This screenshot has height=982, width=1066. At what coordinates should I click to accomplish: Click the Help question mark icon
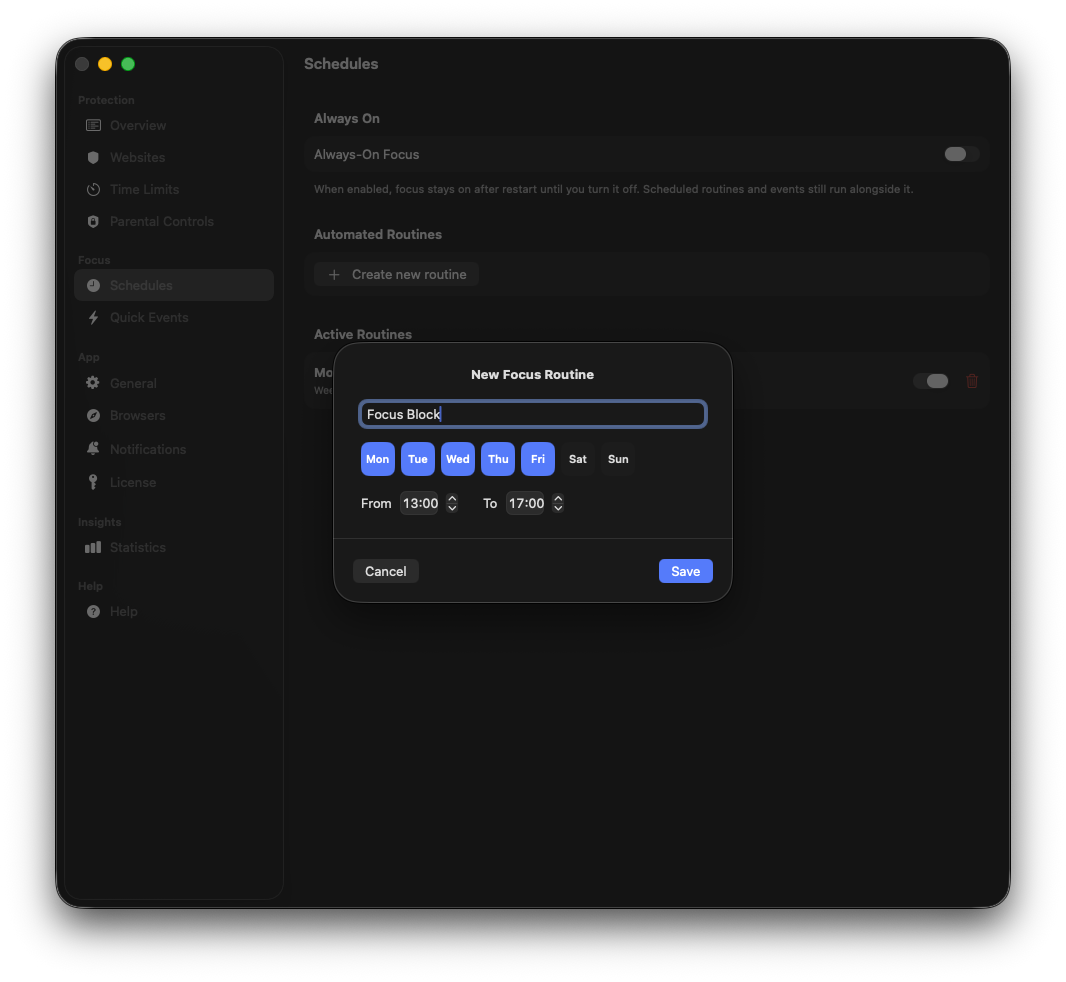tap(93, 611)
